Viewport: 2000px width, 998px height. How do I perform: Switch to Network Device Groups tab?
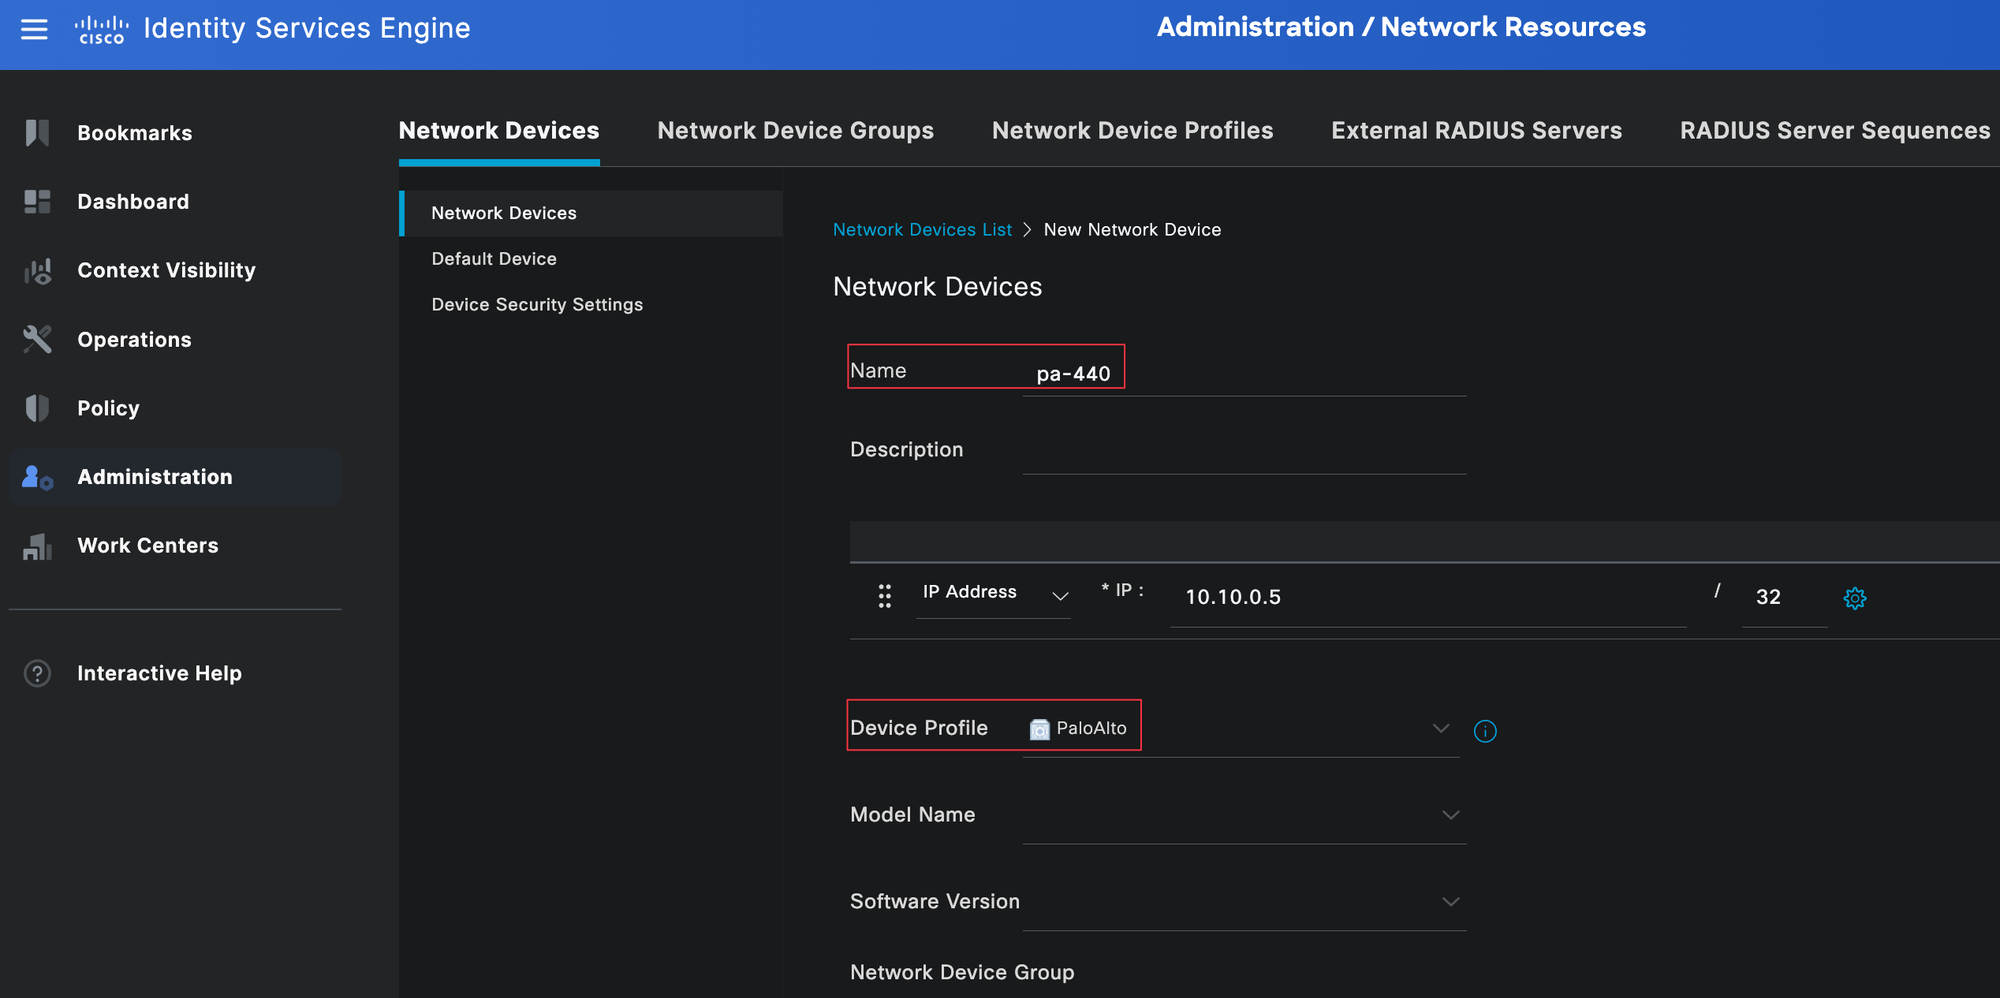point(795,131)
